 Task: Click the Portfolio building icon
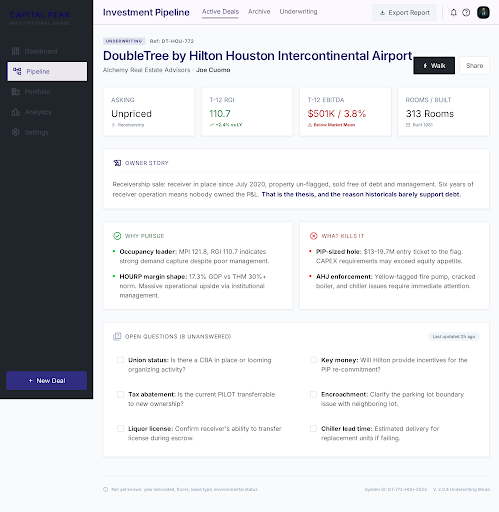[x=15, y=92]
